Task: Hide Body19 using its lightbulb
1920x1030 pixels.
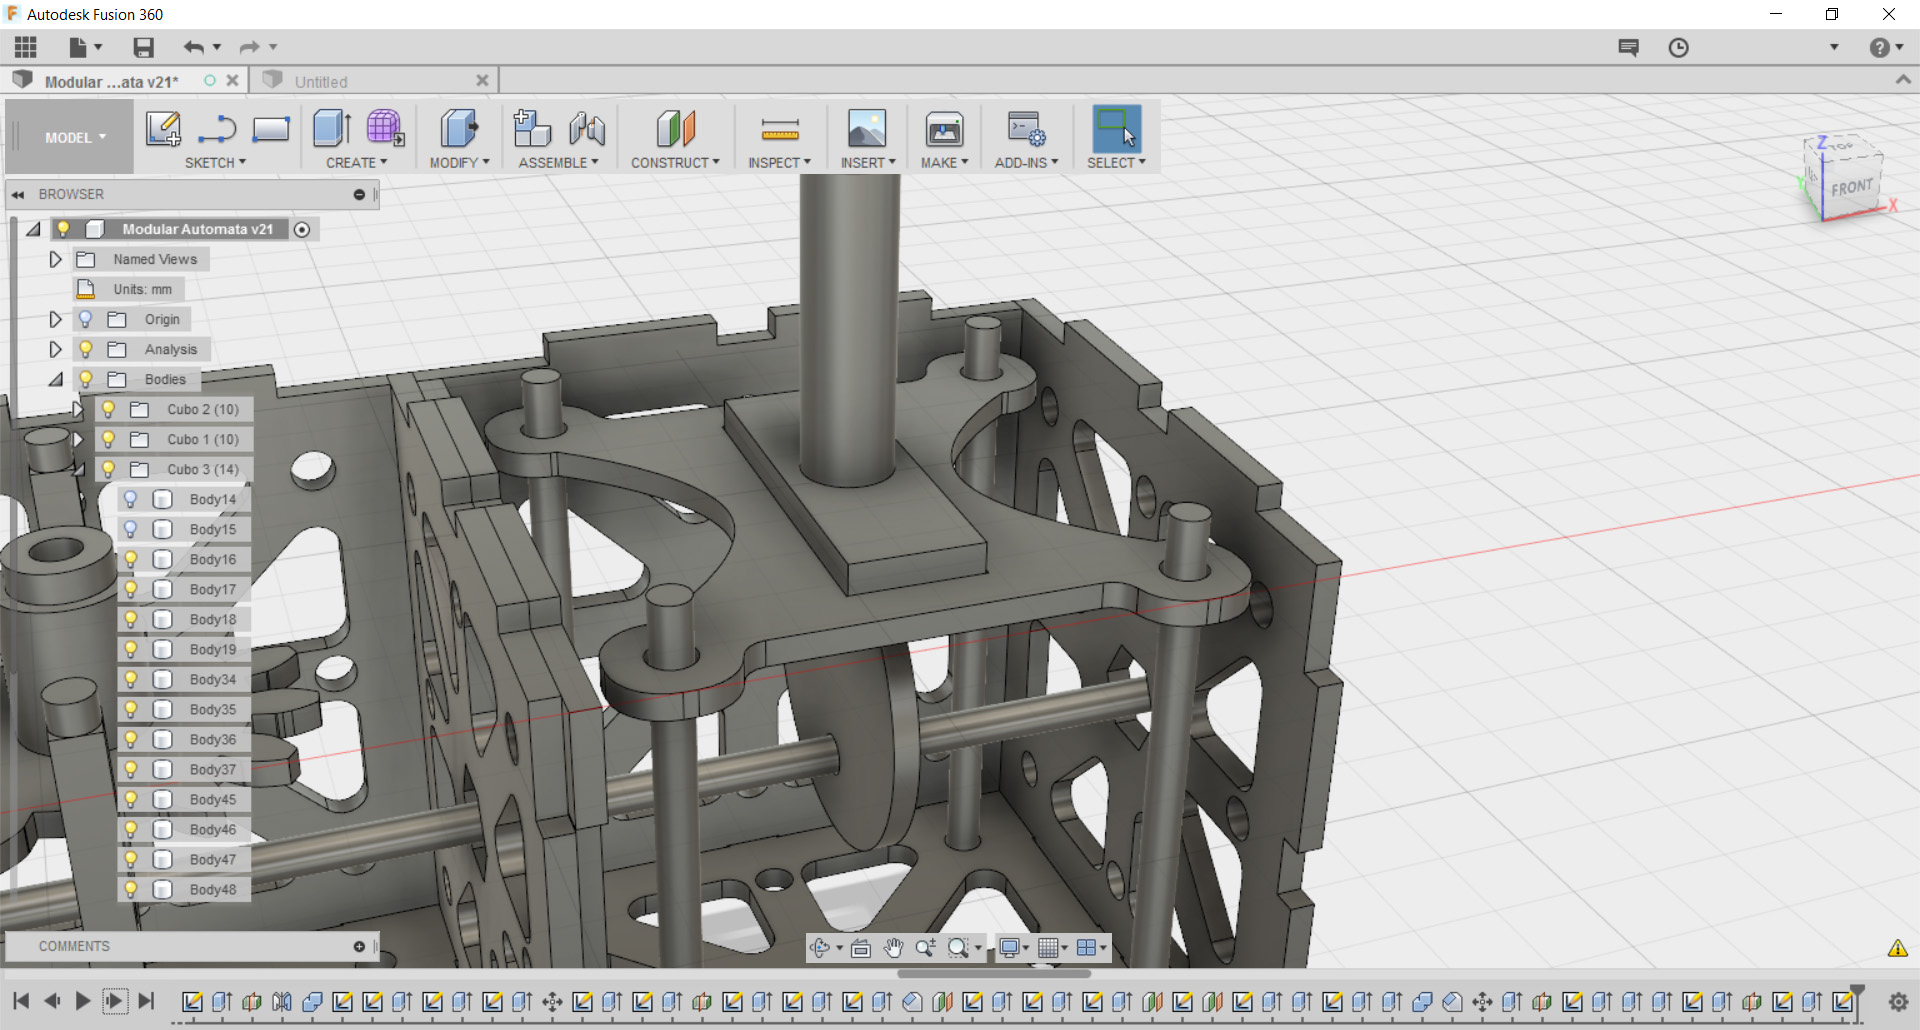Action: 130,649
